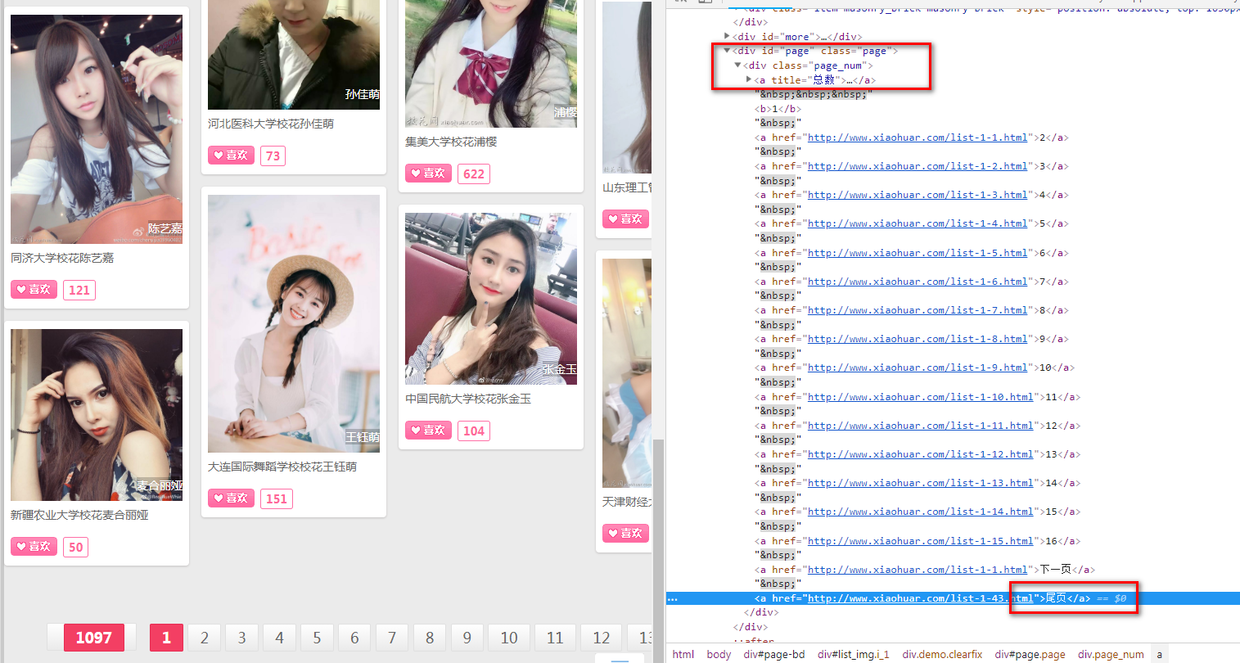This screenshot has width=1240, height=663.
Task: Click the 622 like count
Action: point(474,173)
